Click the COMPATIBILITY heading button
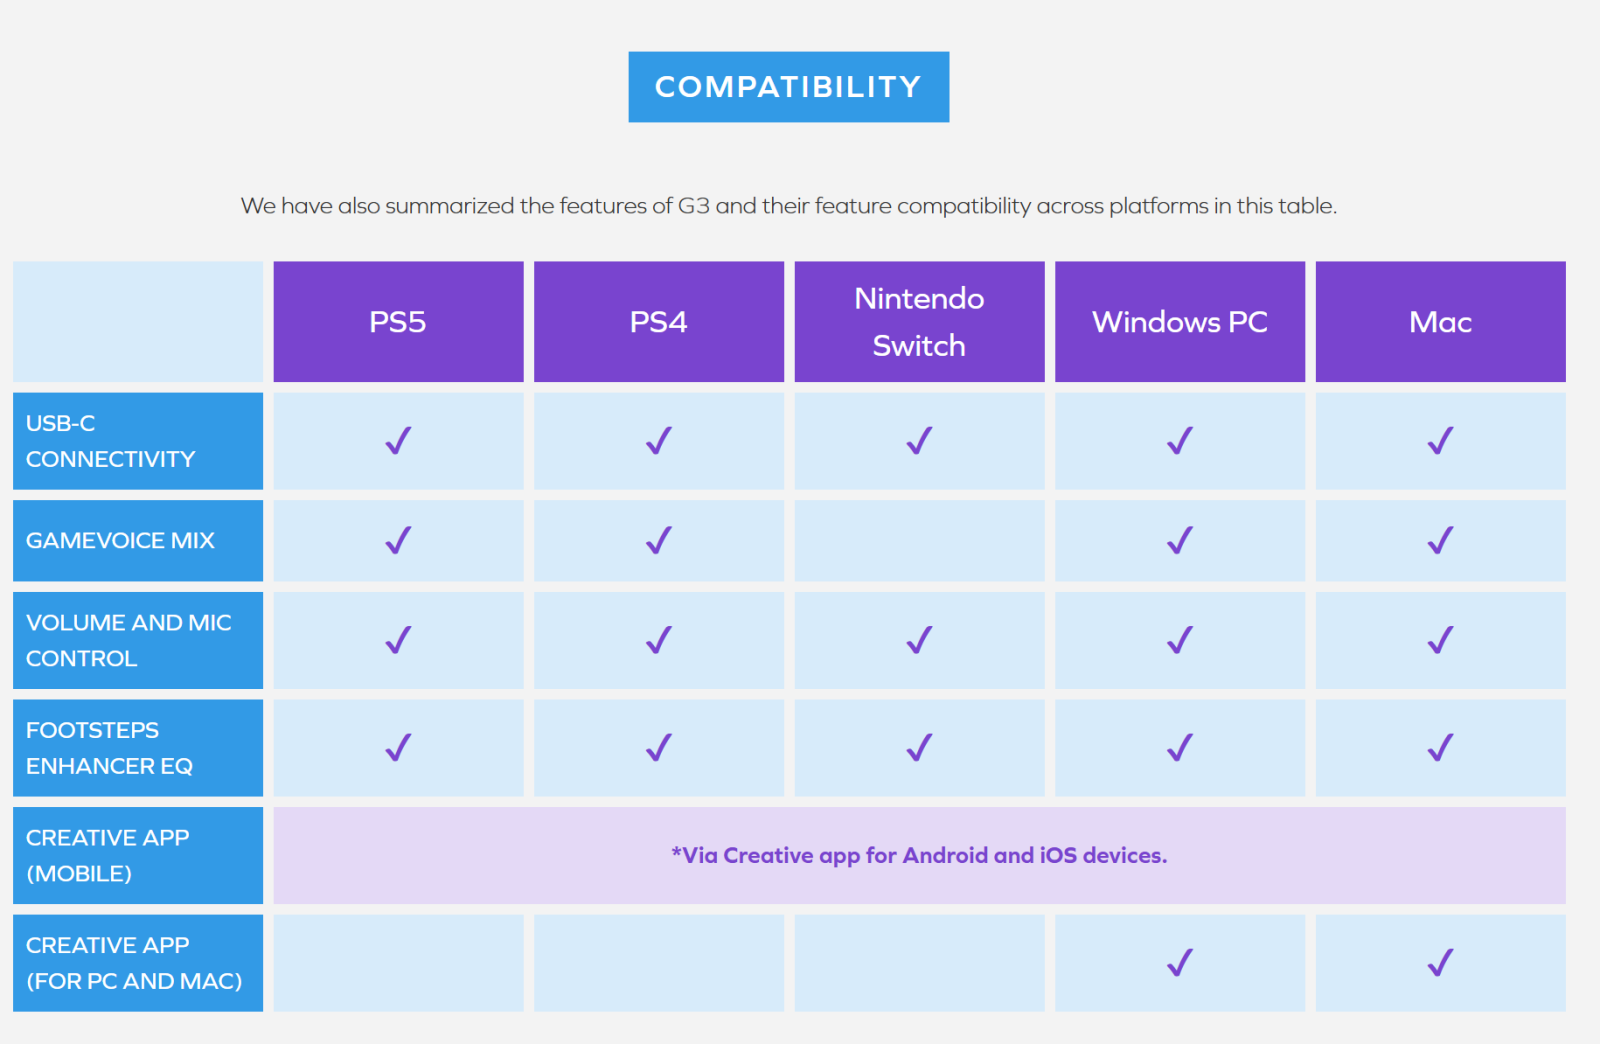This screenshot has height=1044, width=1600. tap(788, 87)
